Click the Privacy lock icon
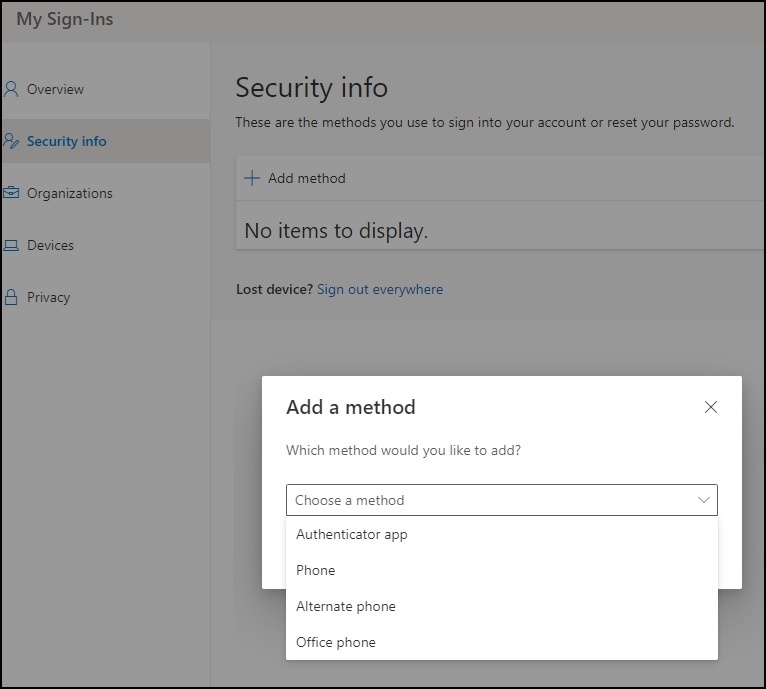Screen dimensions: 766x689 12,297
